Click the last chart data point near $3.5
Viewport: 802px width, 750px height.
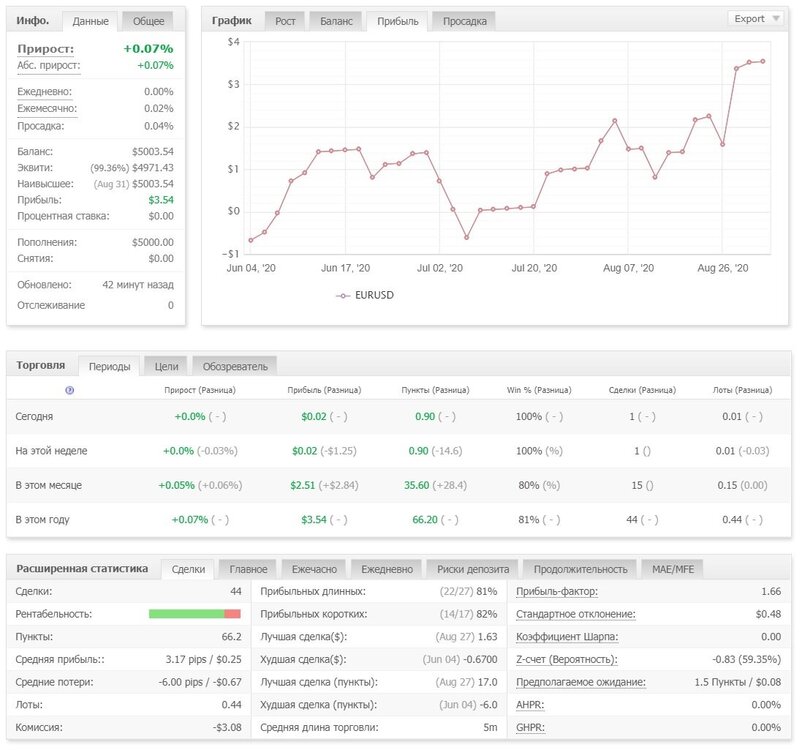pos(763,61)
